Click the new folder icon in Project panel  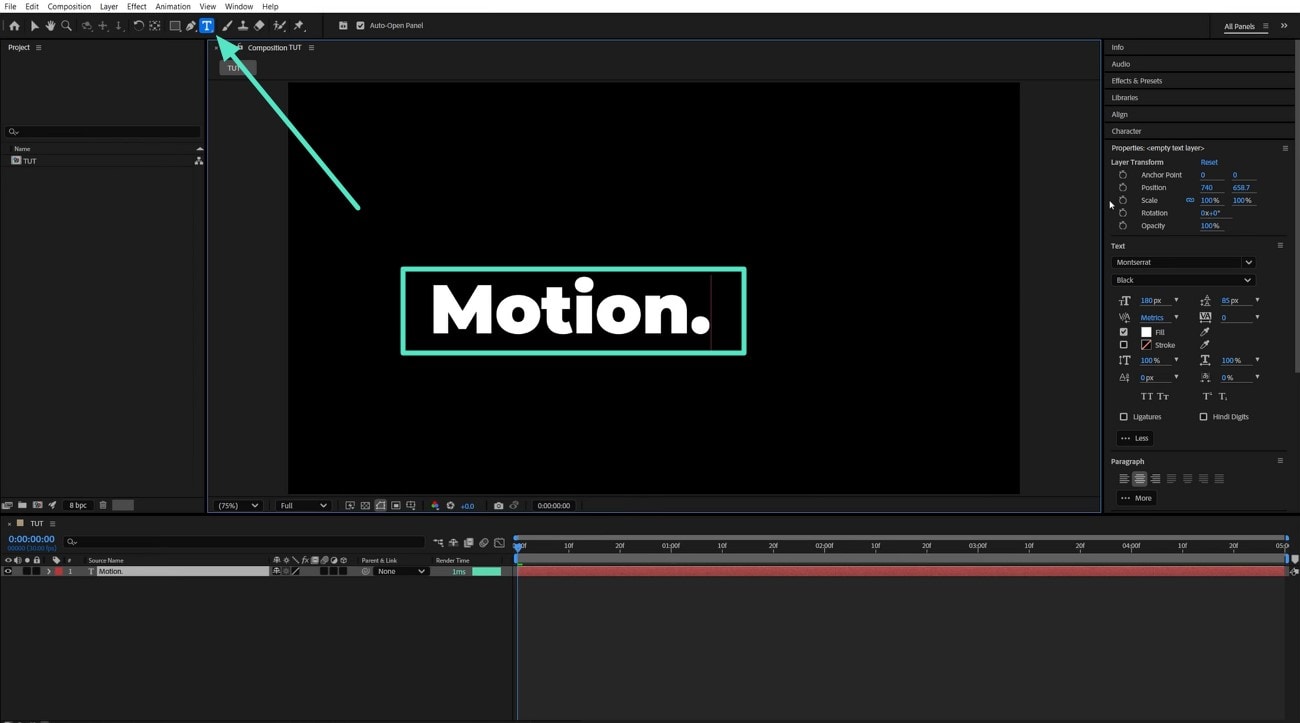coord(22,505)
